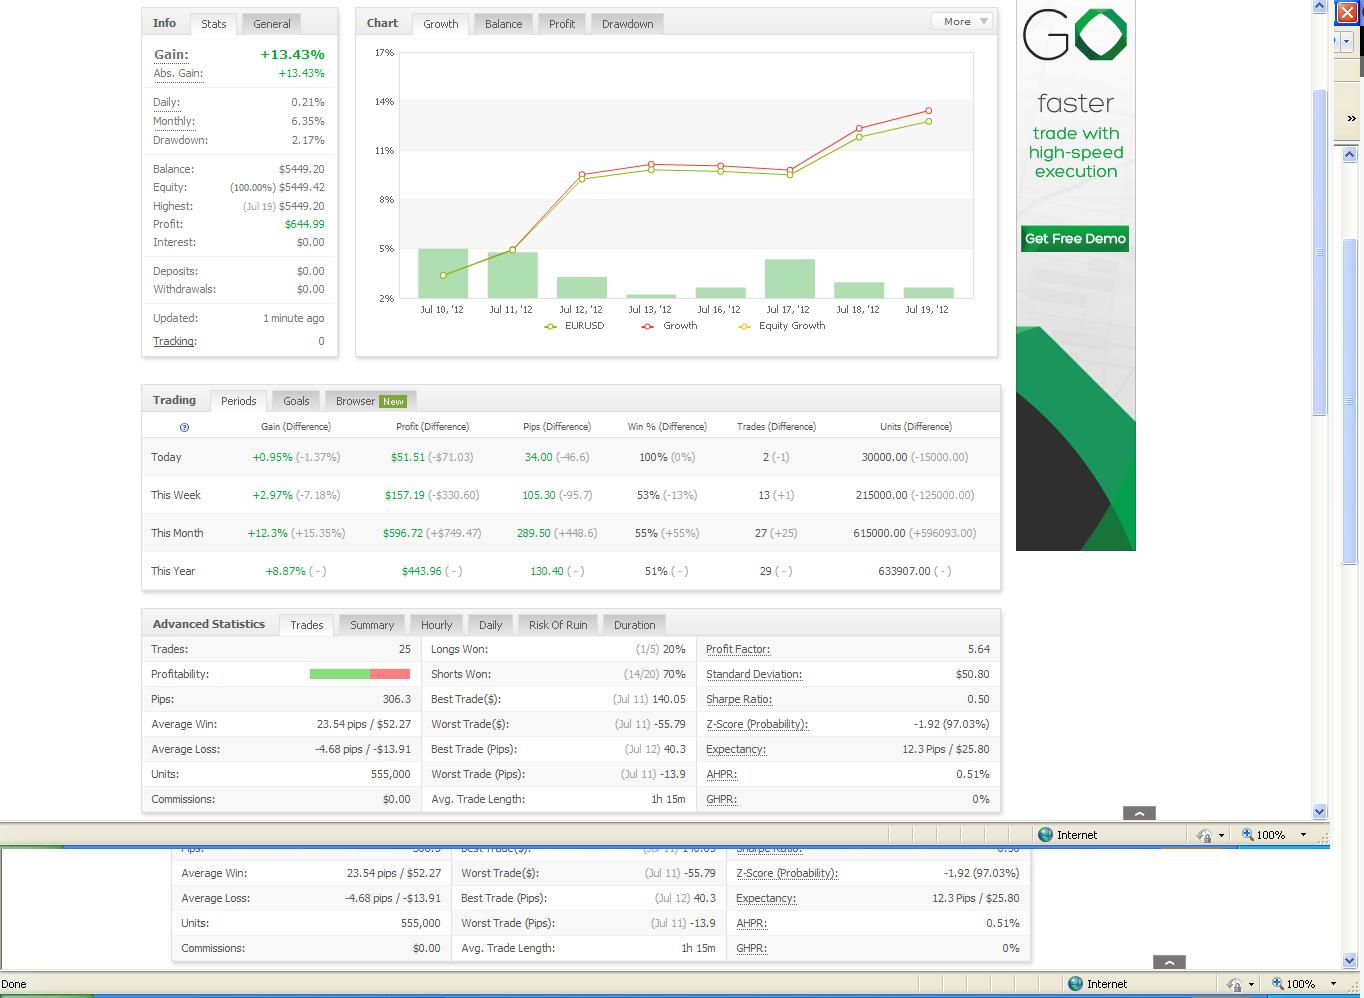Open the Goals tab in Trading
The width and height of the screenshot is (1364, 998).
pos(296,401)
